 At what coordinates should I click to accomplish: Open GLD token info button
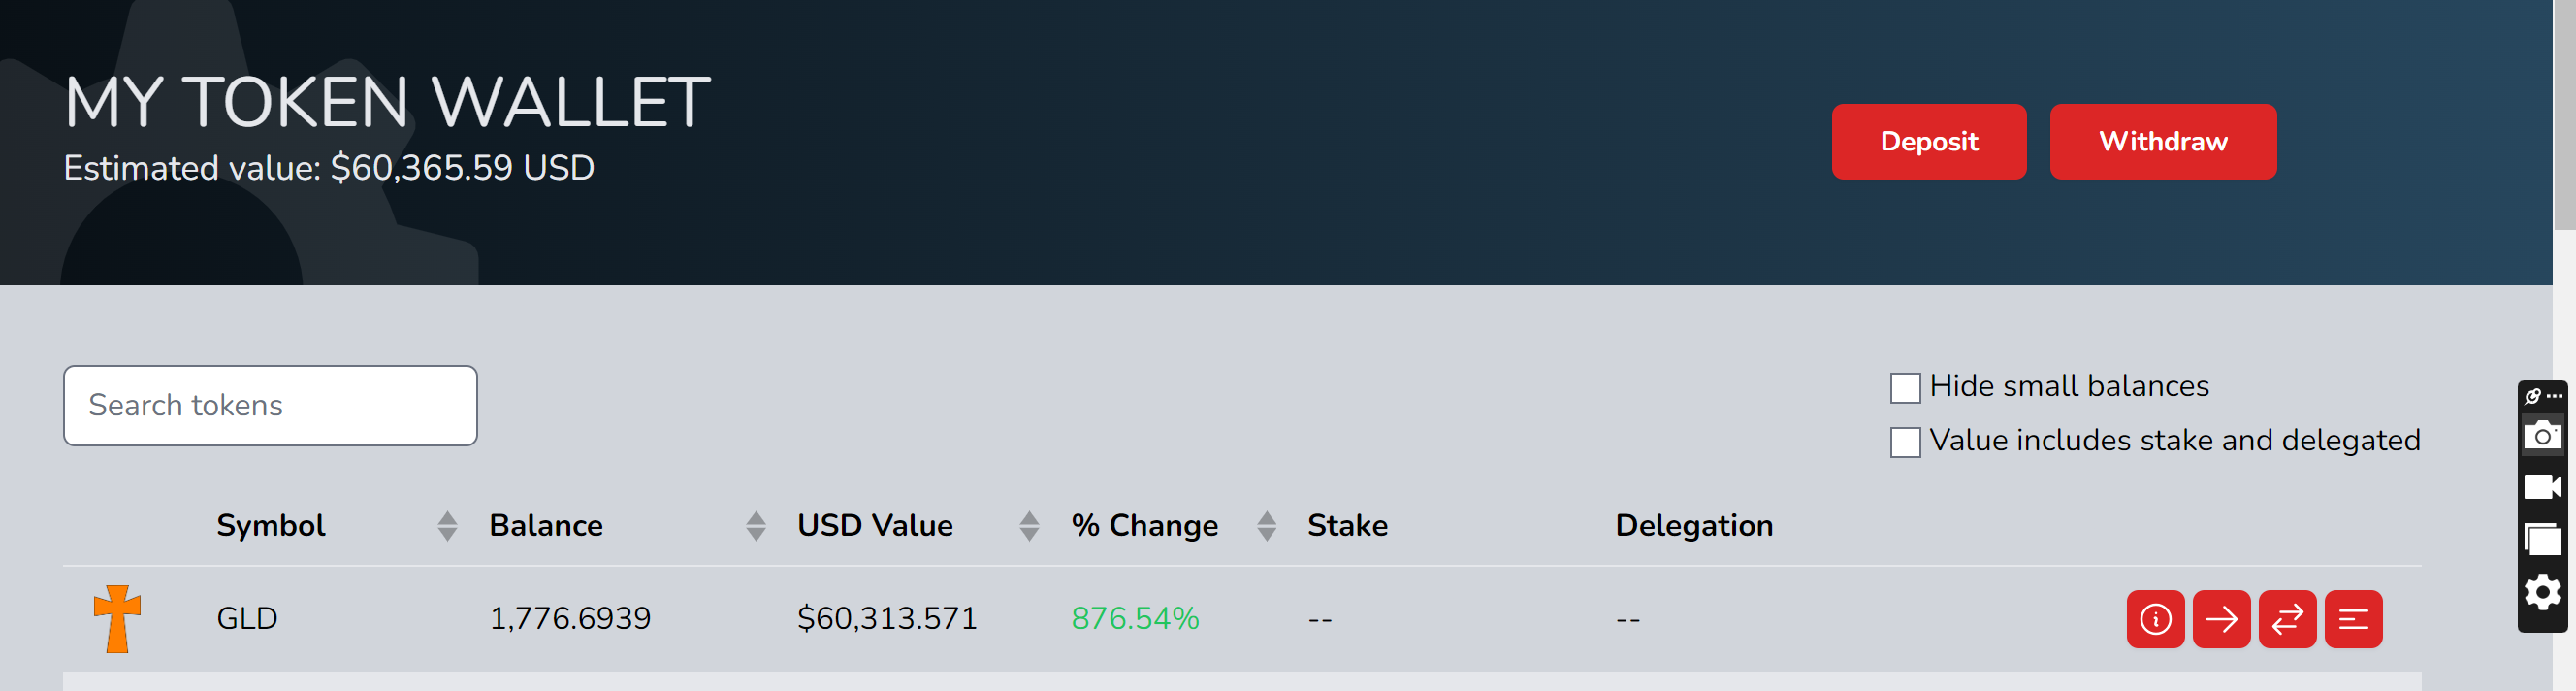[2155, 619]
